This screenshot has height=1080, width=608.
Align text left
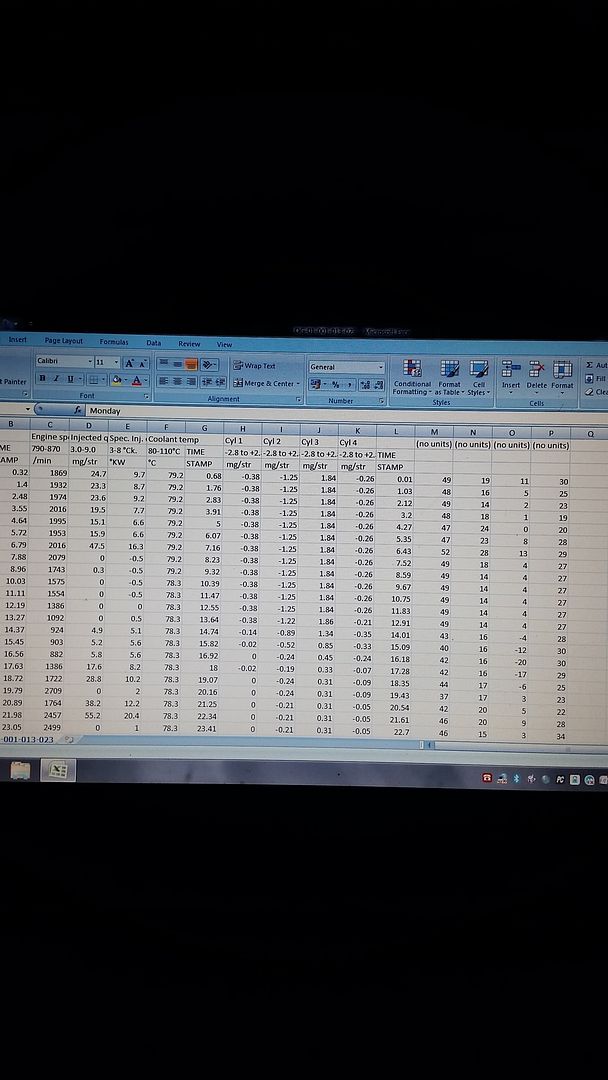[164, 381]
